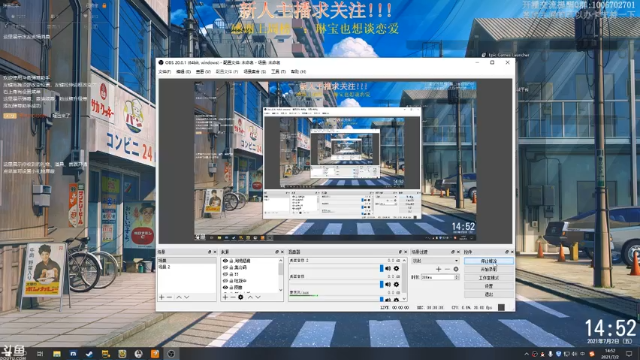
Task: Toggle the lock on the second source
Action: pos(231,267)
